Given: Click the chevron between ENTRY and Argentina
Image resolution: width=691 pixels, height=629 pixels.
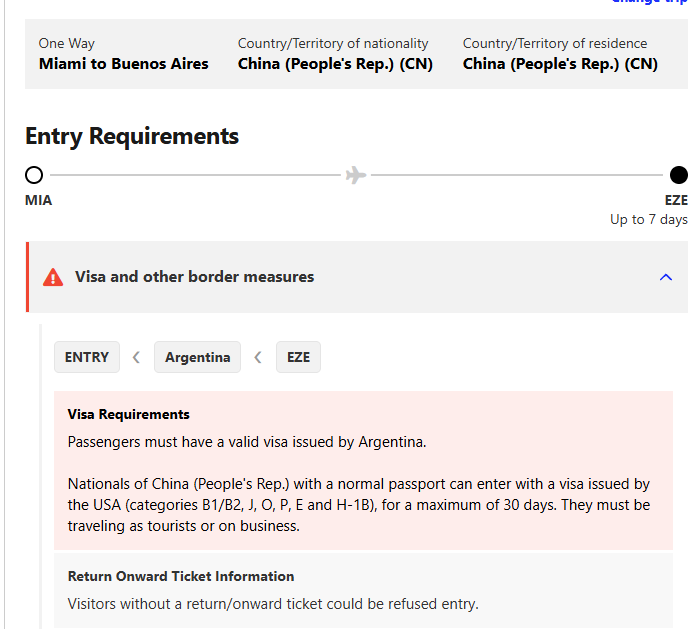Looking at the screenshot, I should point(136,357).
